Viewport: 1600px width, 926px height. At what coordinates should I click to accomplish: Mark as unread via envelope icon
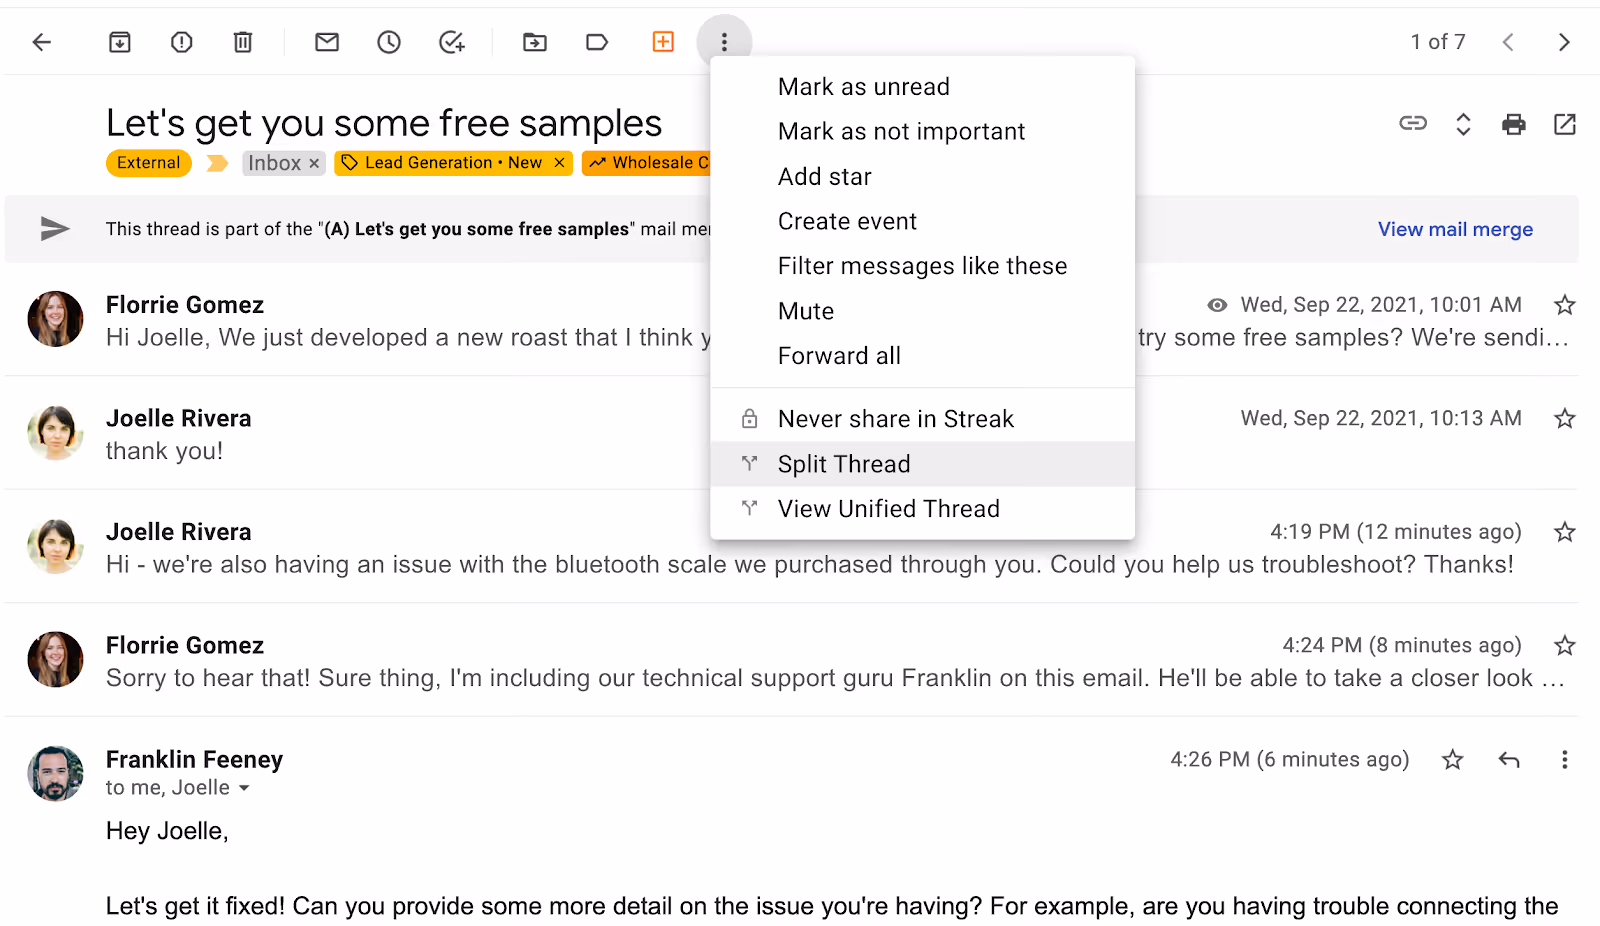pos(327,42)
